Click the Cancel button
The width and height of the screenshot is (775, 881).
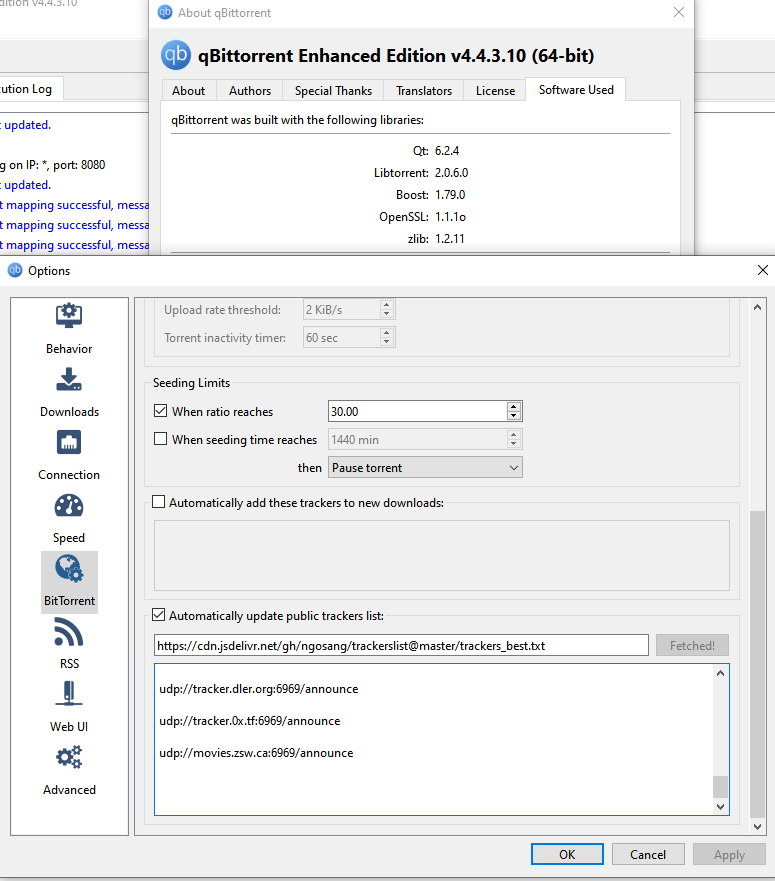point(648,854)
